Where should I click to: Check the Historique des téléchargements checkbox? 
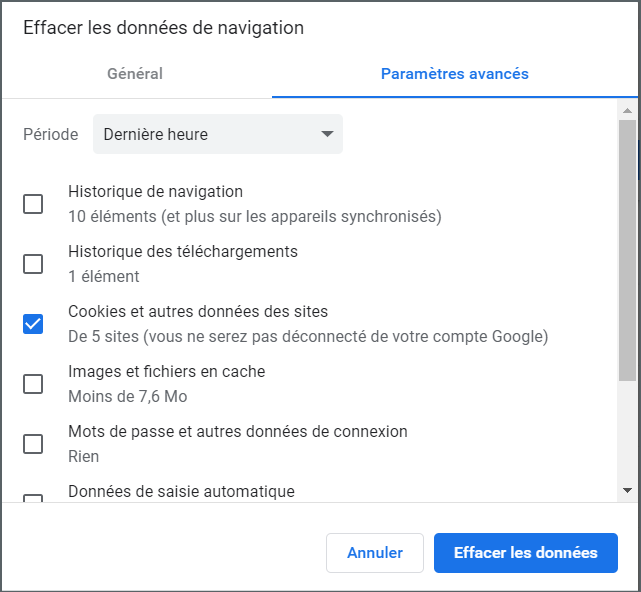33,264
